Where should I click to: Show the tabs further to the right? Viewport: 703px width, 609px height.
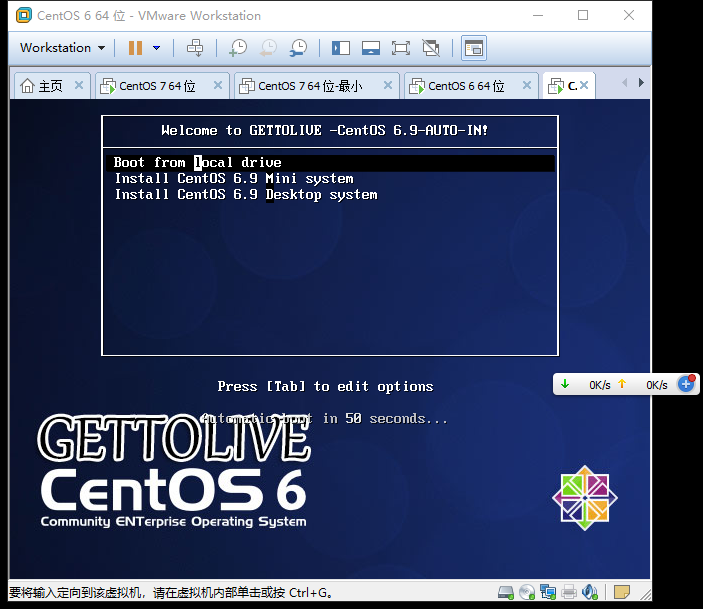click(x=641, y=83)
